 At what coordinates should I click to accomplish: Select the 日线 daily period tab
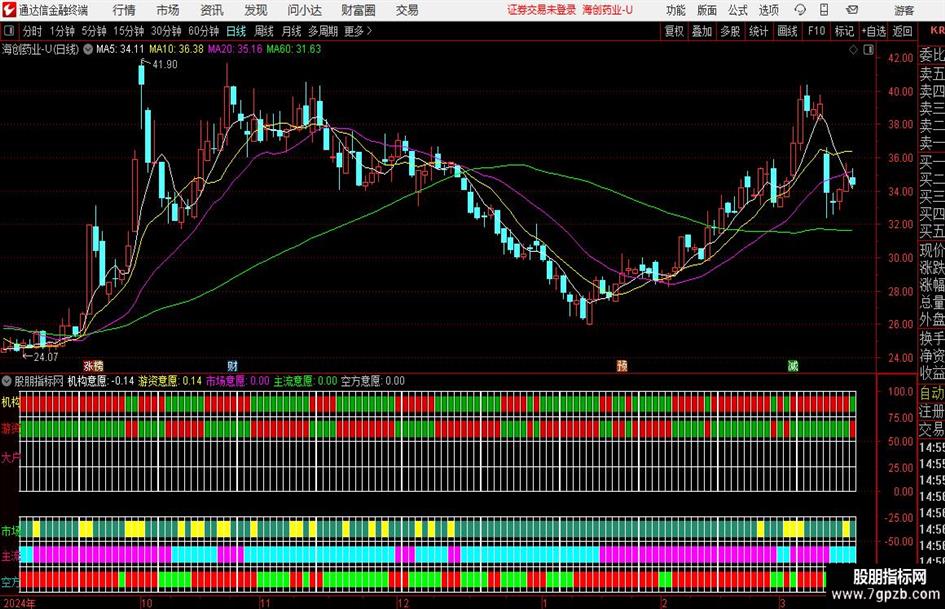tap(236, 31)
